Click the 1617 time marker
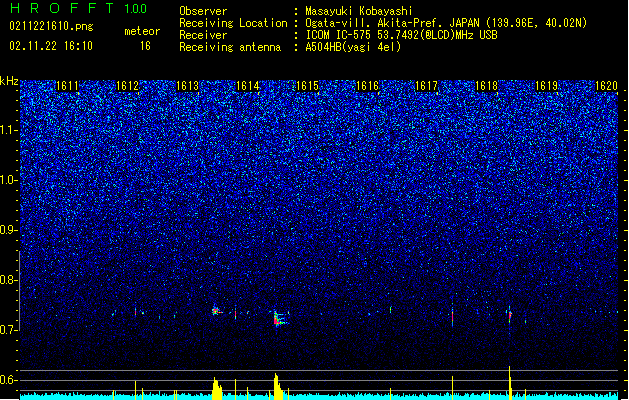Image resolution: width=629 pixels, height=400 pixels. click(426, 86)
